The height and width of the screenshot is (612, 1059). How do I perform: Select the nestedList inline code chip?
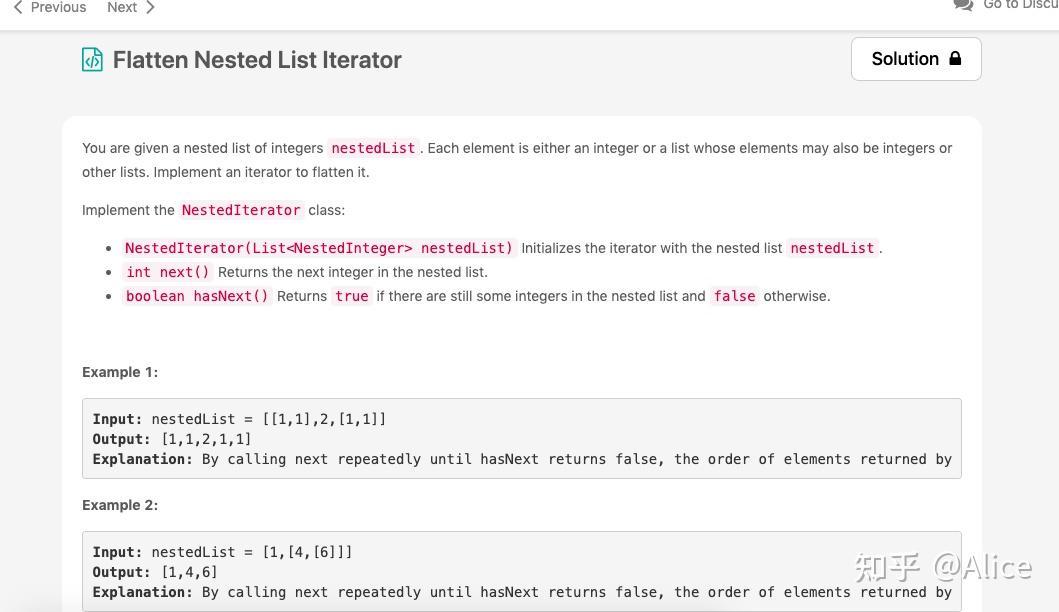[x=373, y=148]
